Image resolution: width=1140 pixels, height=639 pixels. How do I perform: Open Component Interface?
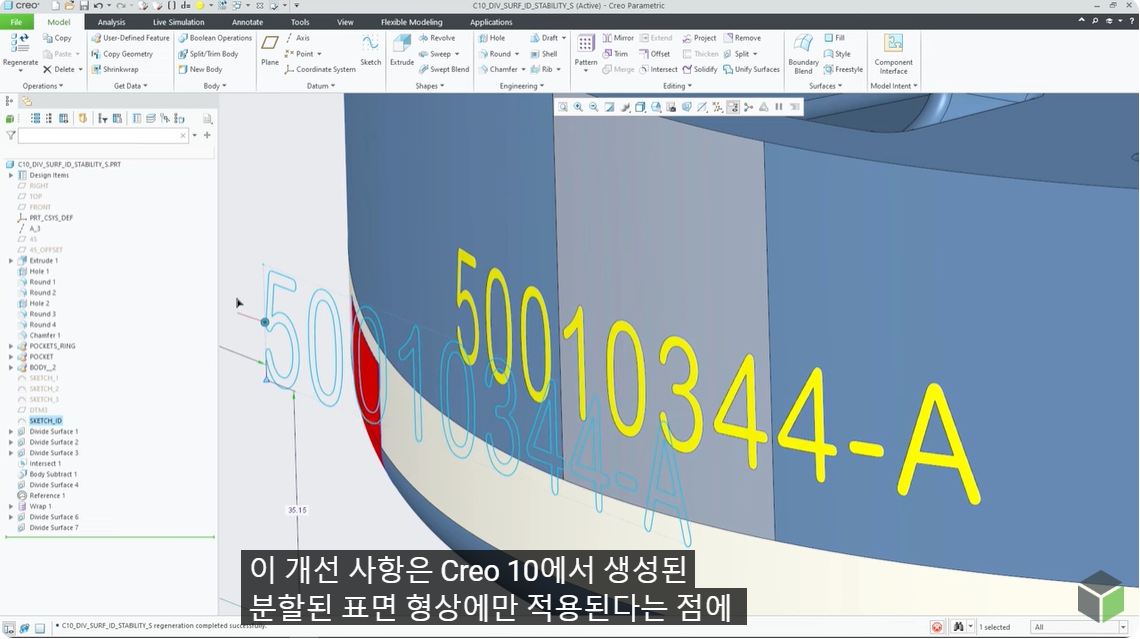pyautogui.click(x=894, y=52)
